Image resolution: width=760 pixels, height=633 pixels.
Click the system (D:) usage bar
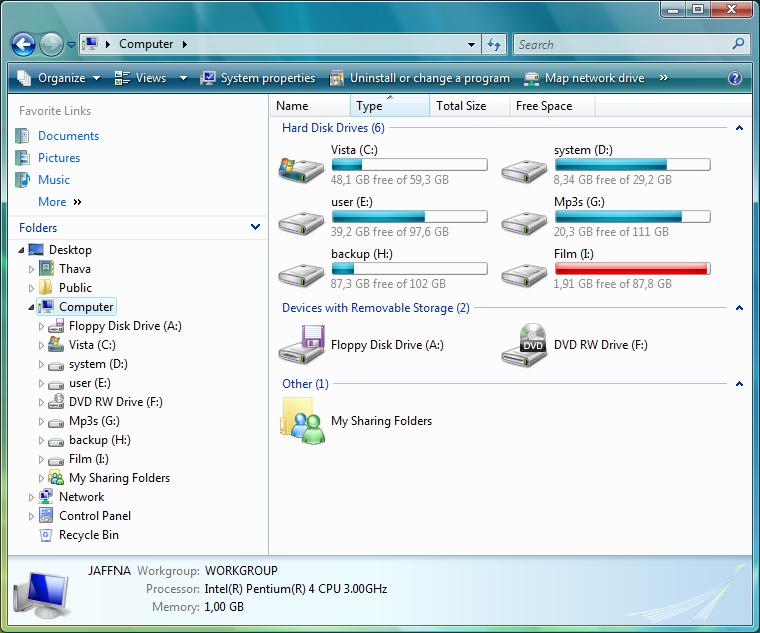click(633, 165)
